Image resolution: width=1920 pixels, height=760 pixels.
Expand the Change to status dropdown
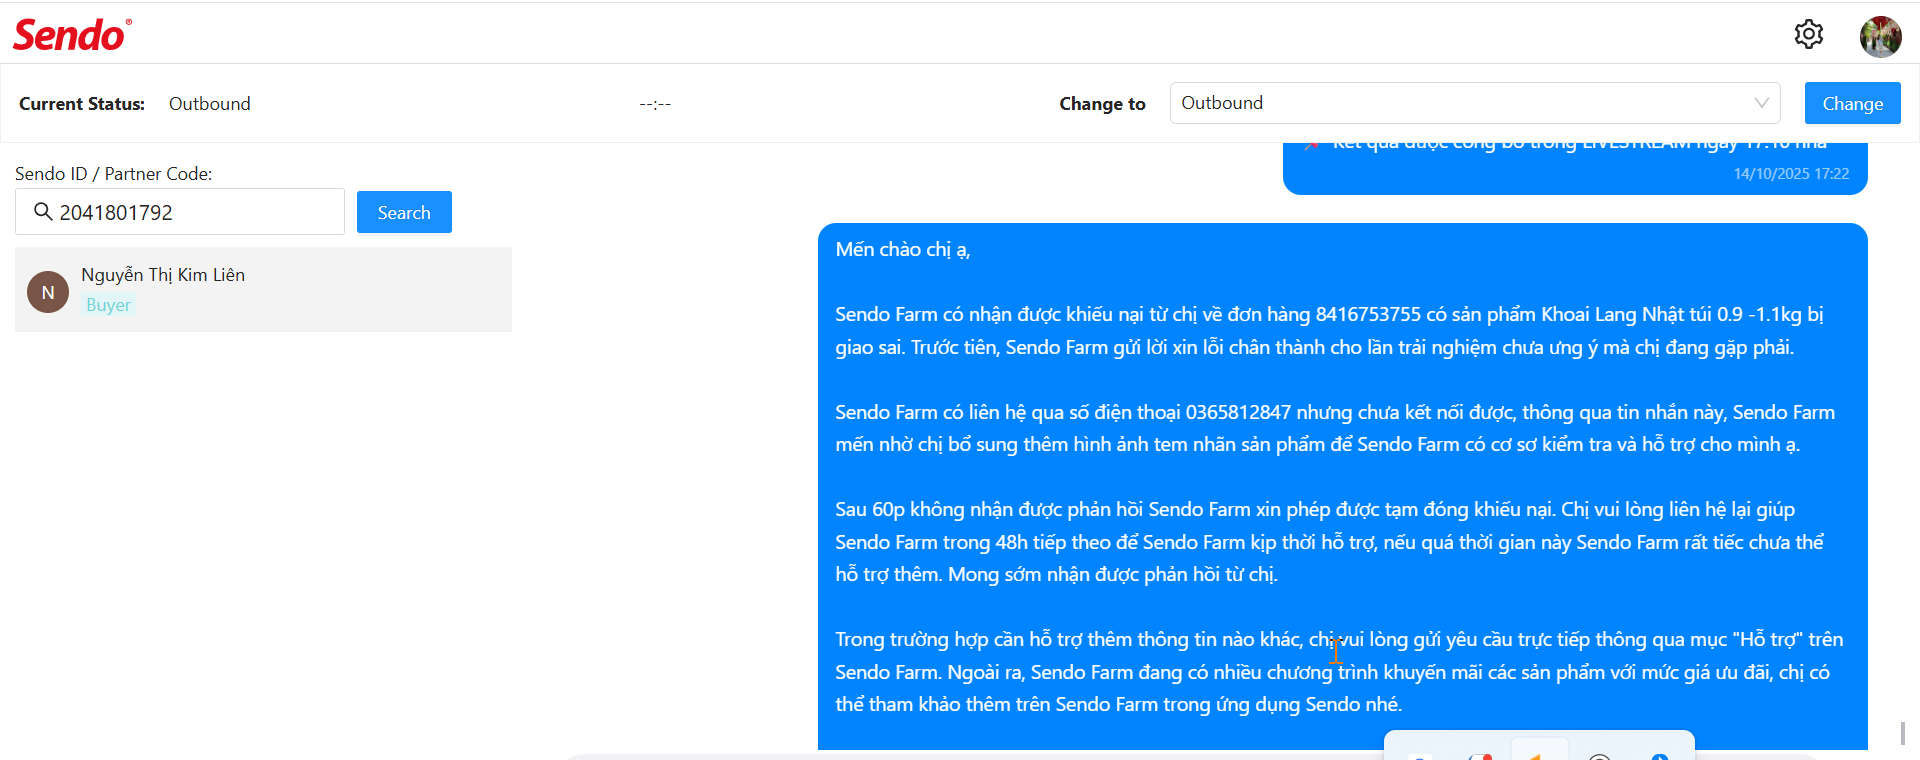1475,103
